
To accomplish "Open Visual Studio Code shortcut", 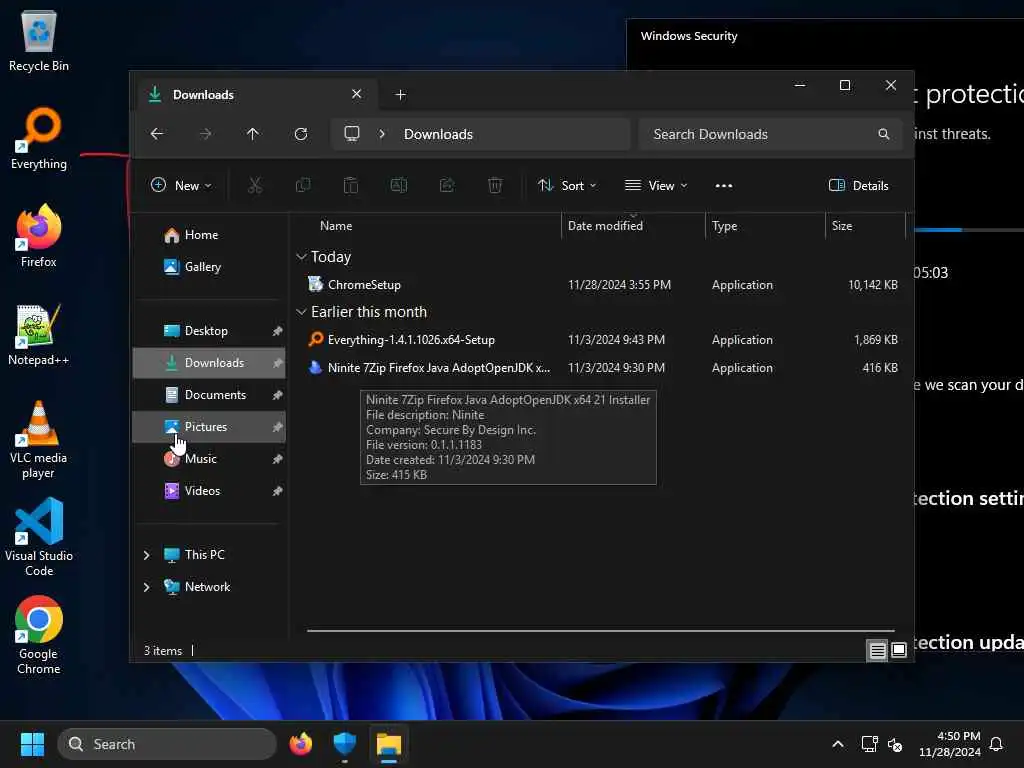I will pos(39,537).
